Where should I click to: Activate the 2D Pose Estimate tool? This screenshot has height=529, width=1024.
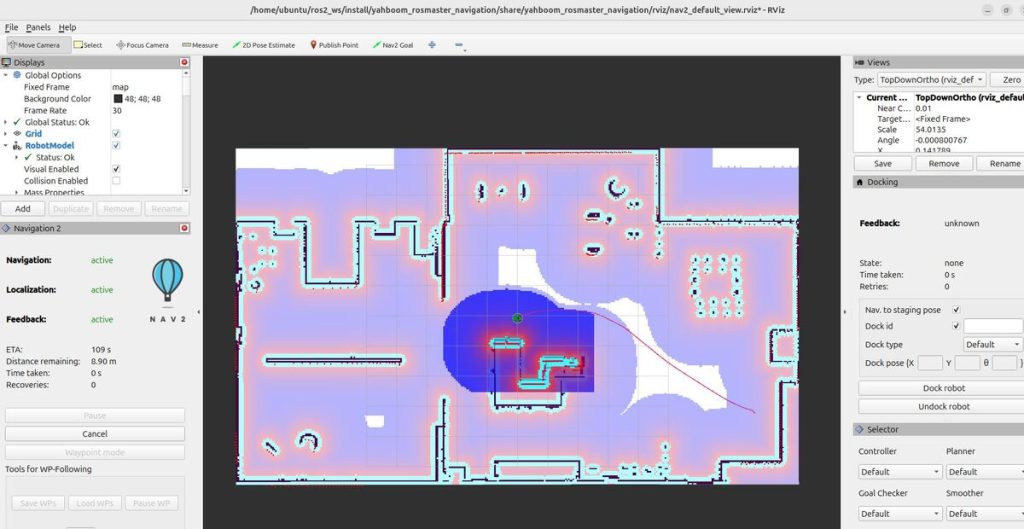point(263,45)
